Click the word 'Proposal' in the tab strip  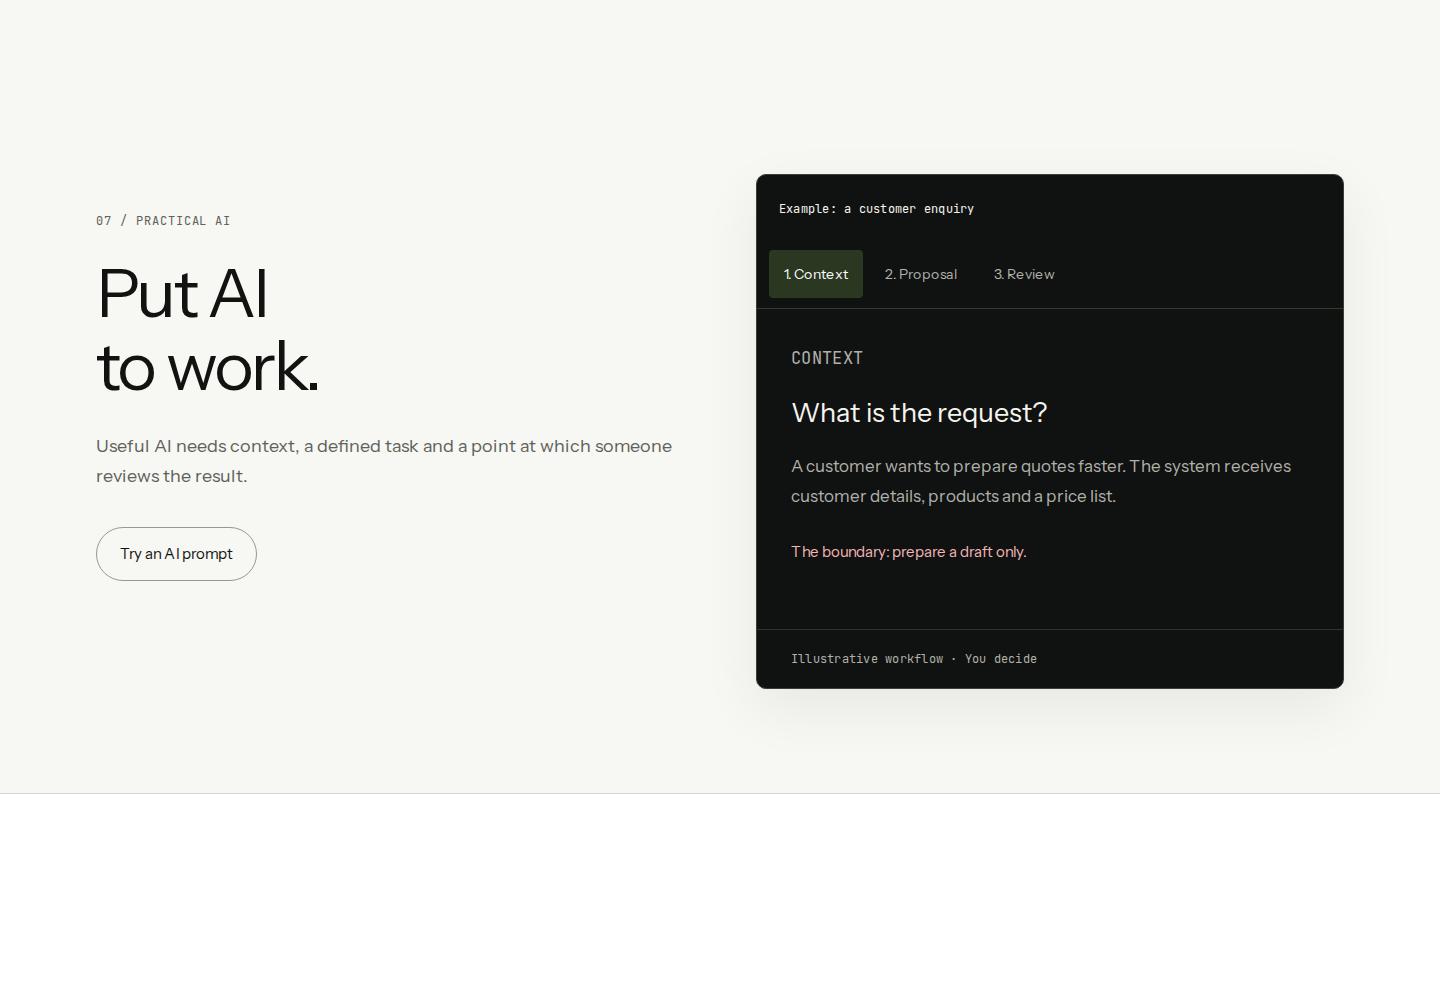tap(928, 274)
